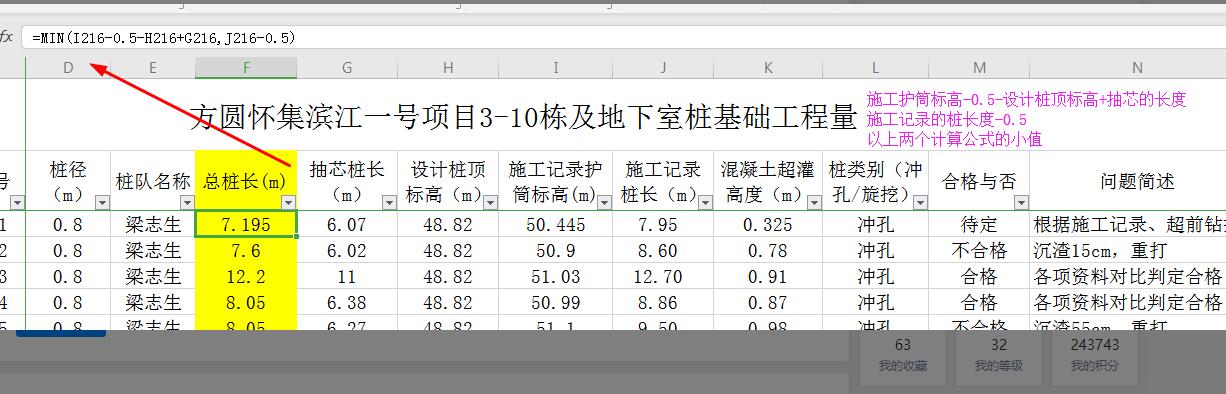This screenshot has height=394, width=1226.
Task: Select the 冲孔 cell in the 待定 row
Action: (874, 225)
